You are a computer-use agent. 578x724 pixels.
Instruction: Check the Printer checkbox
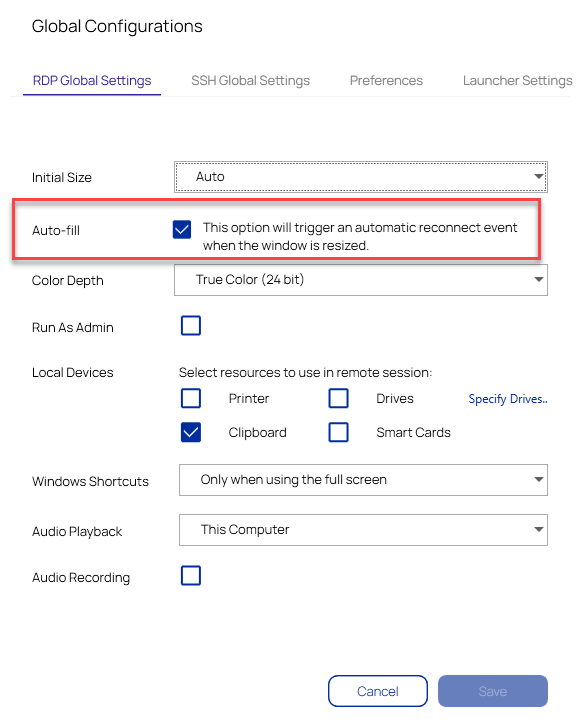191,398
